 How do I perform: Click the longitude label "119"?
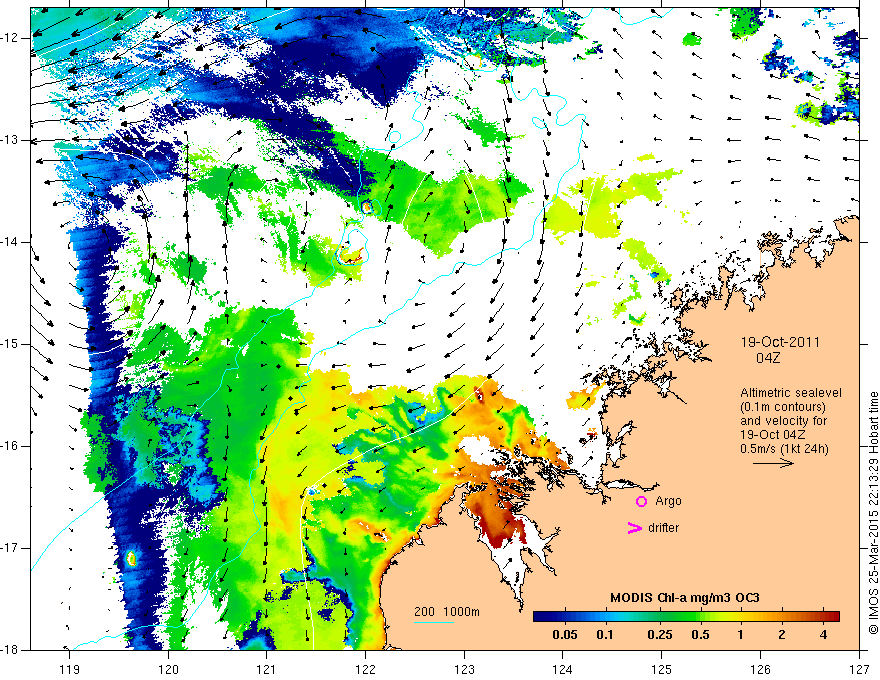70,669
